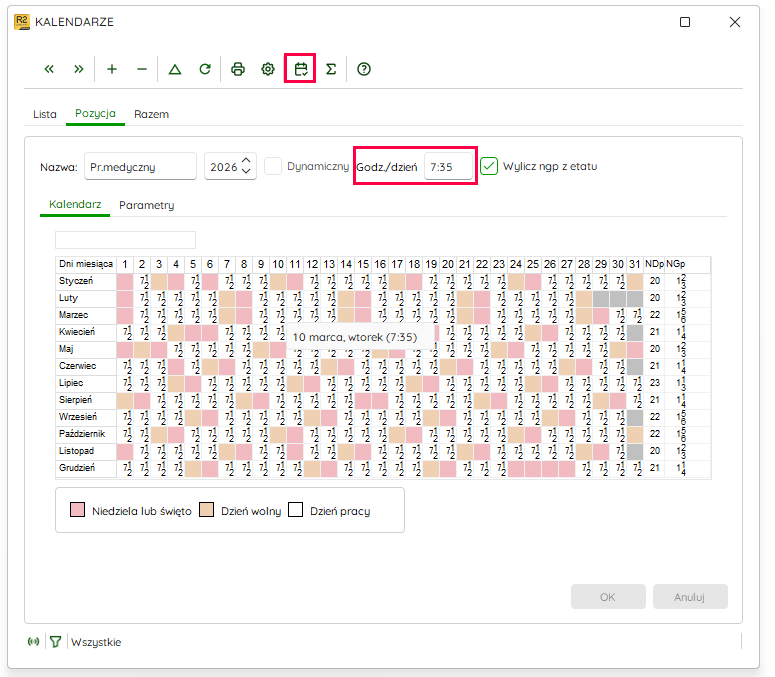Click the Czerwiec row header
Viewport: 775px width, 677px height.
coord(86,366)
